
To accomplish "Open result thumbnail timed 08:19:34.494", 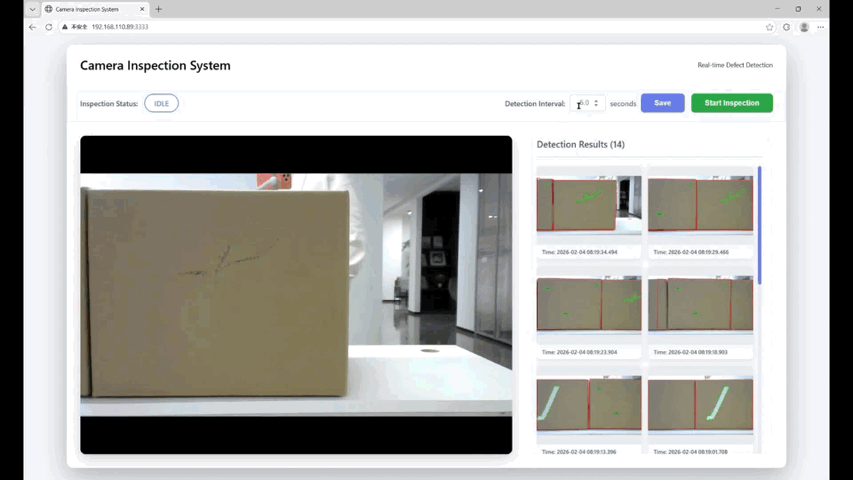I will (x=589, y=205).
